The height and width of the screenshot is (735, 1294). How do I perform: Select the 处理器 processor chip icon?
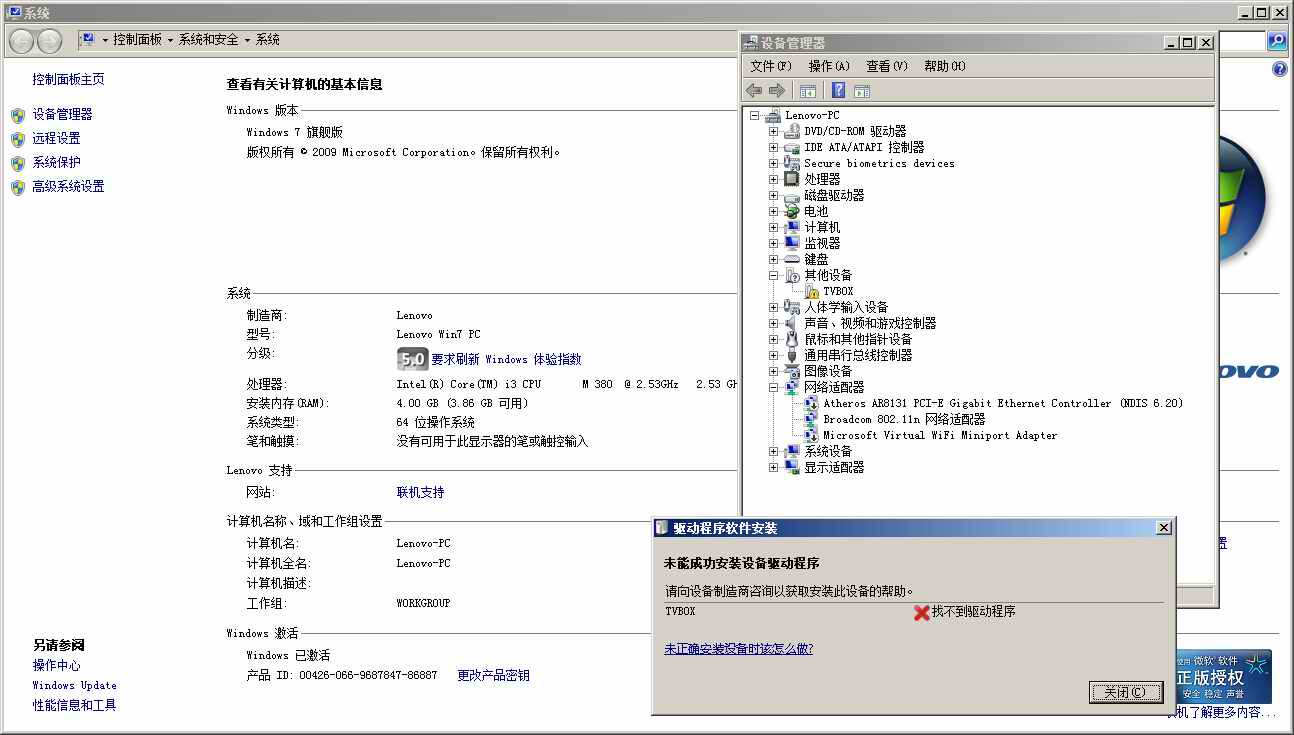pos(792,179)
